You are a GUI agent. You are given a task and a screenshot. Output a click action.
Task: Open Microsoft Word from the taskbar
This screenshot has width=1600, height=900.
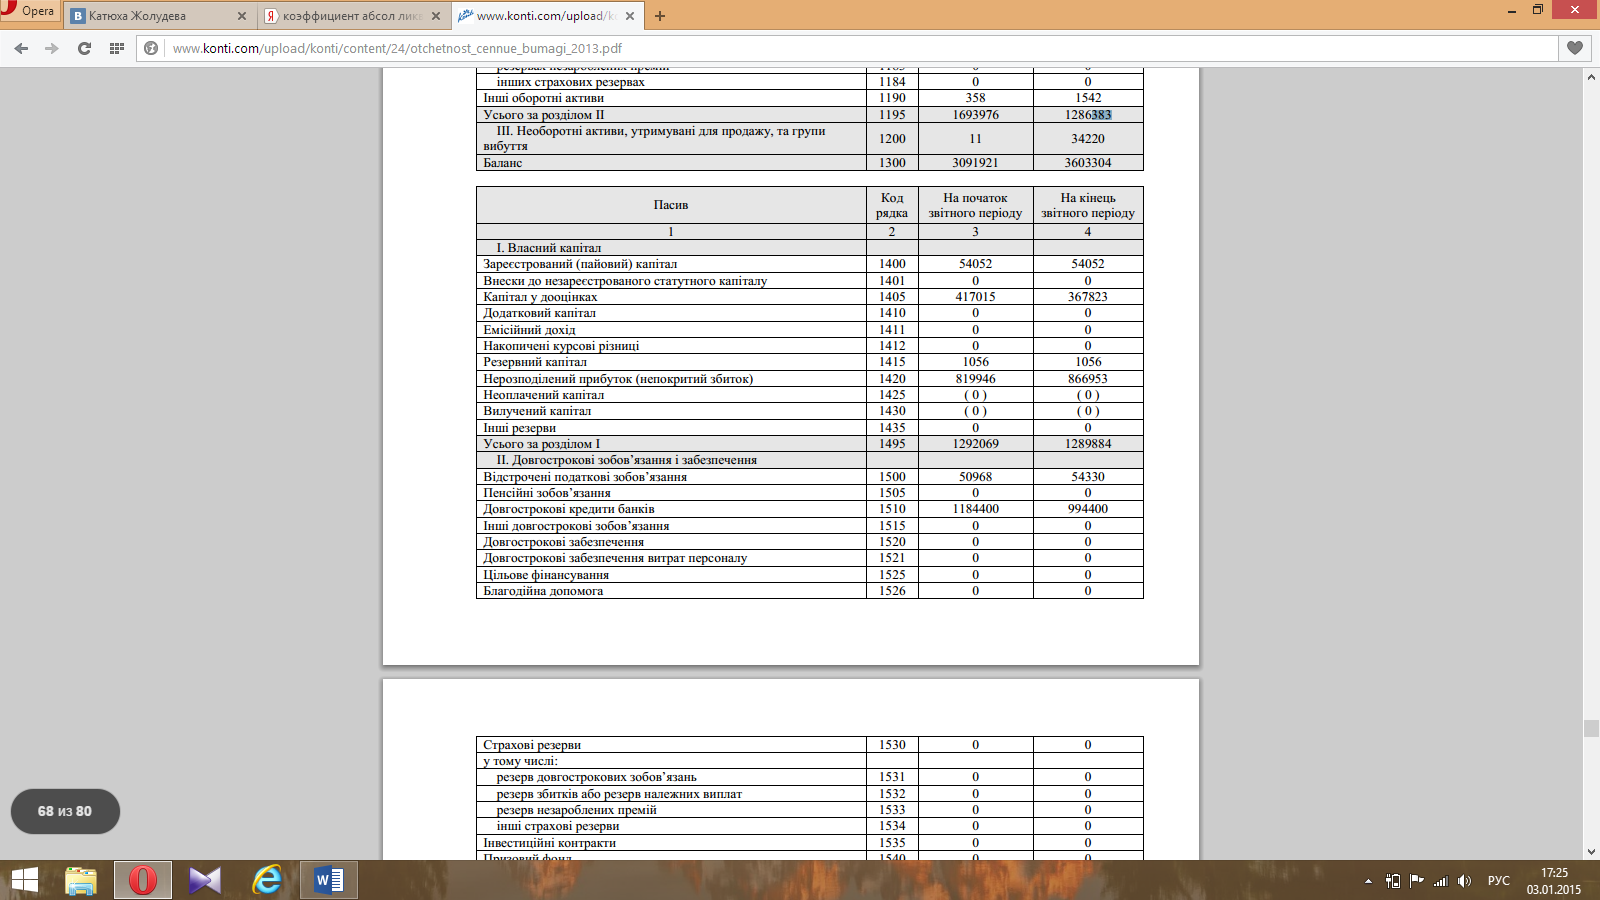coord(329,880)
